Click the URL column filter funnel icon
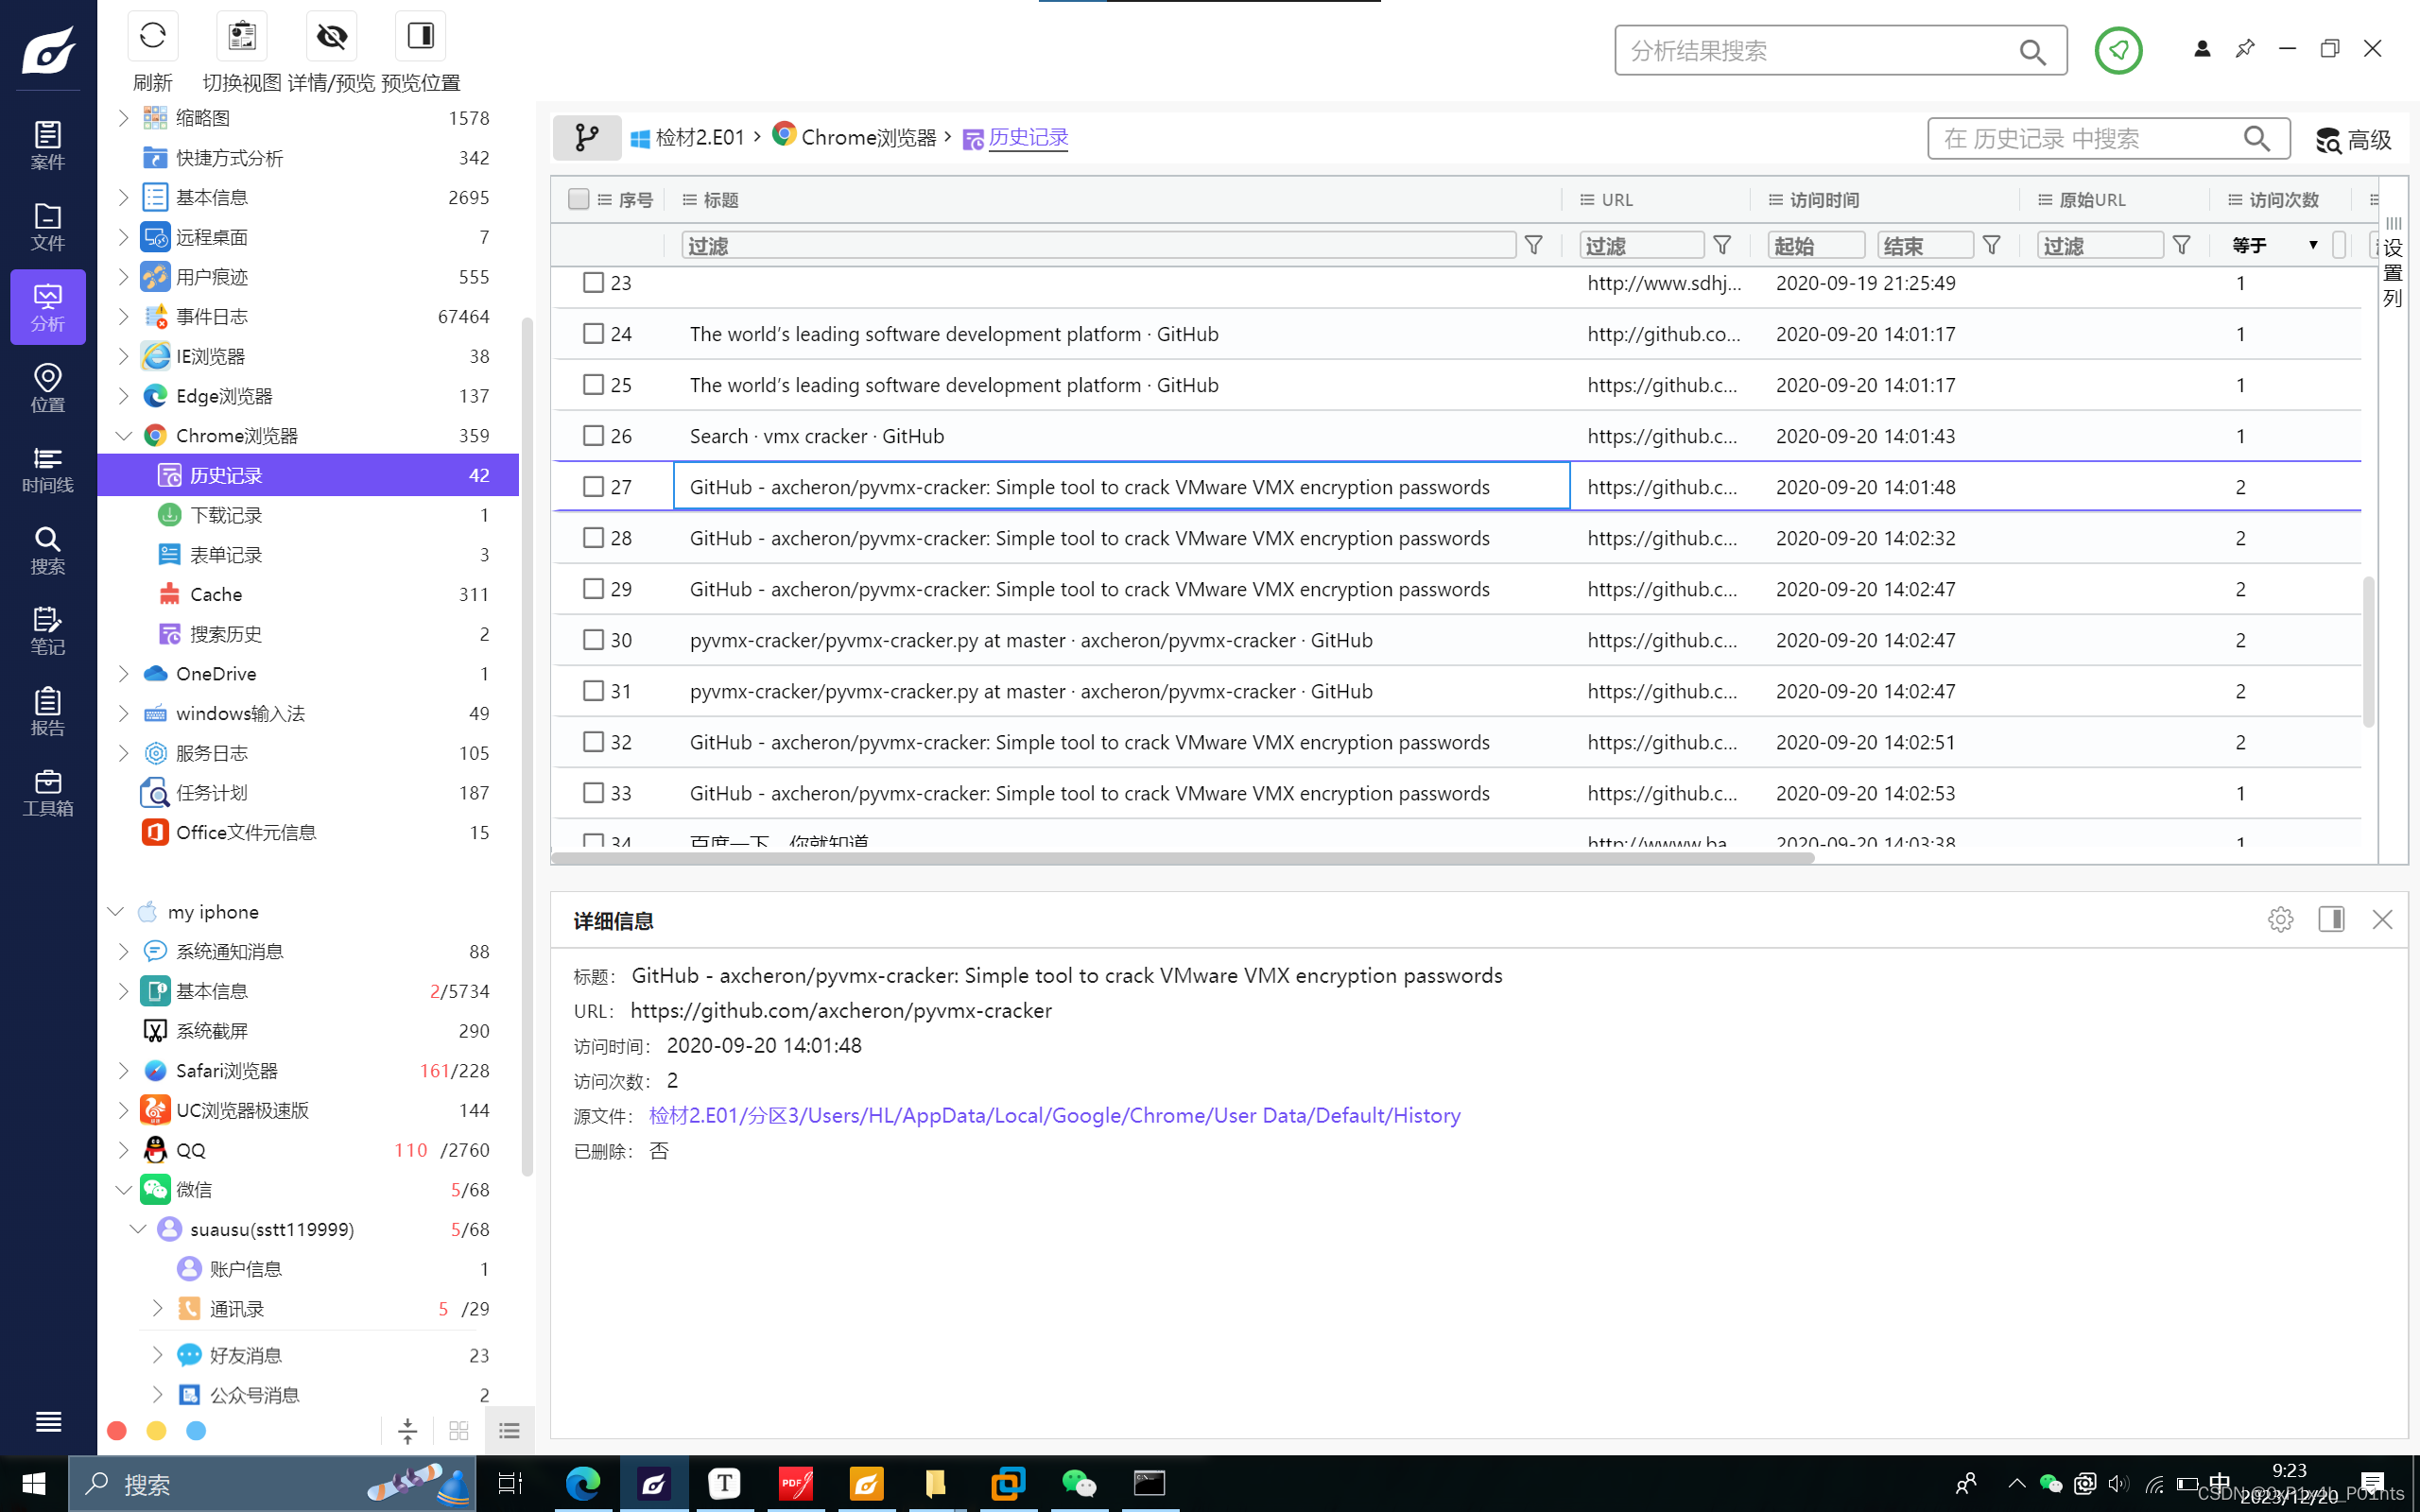 tap(1722, 245)
